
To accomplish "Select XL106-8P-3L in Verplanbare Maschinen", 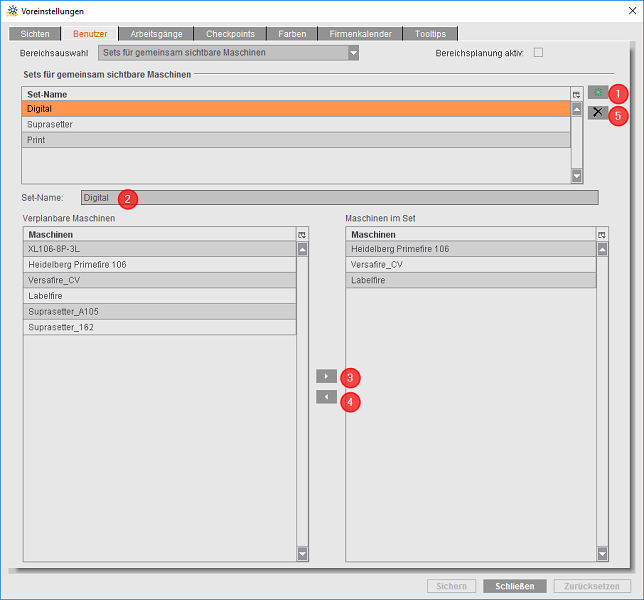I will (160, 249).
